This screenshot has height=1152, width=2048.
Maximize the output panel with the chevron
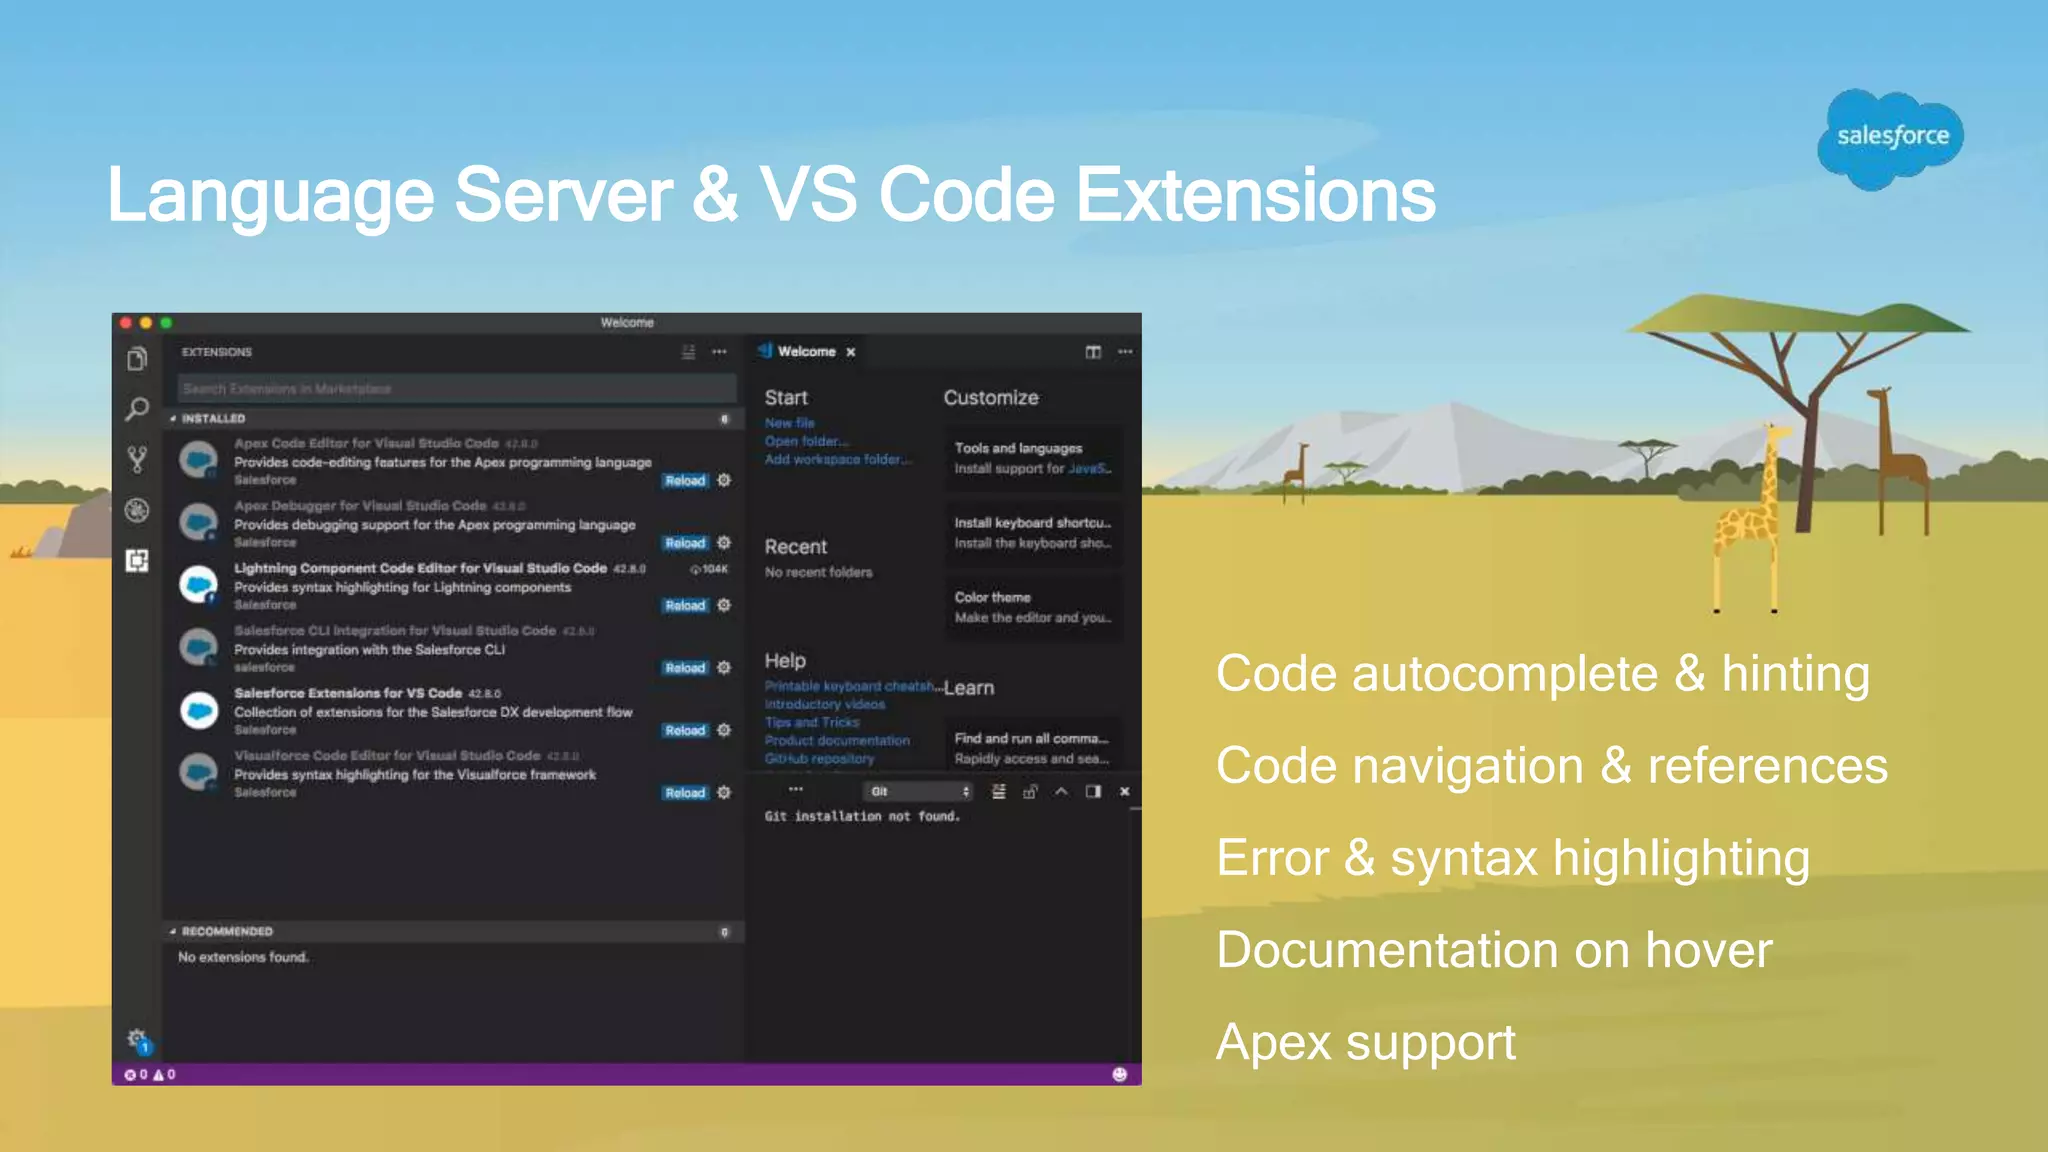tap(1061, 792)
